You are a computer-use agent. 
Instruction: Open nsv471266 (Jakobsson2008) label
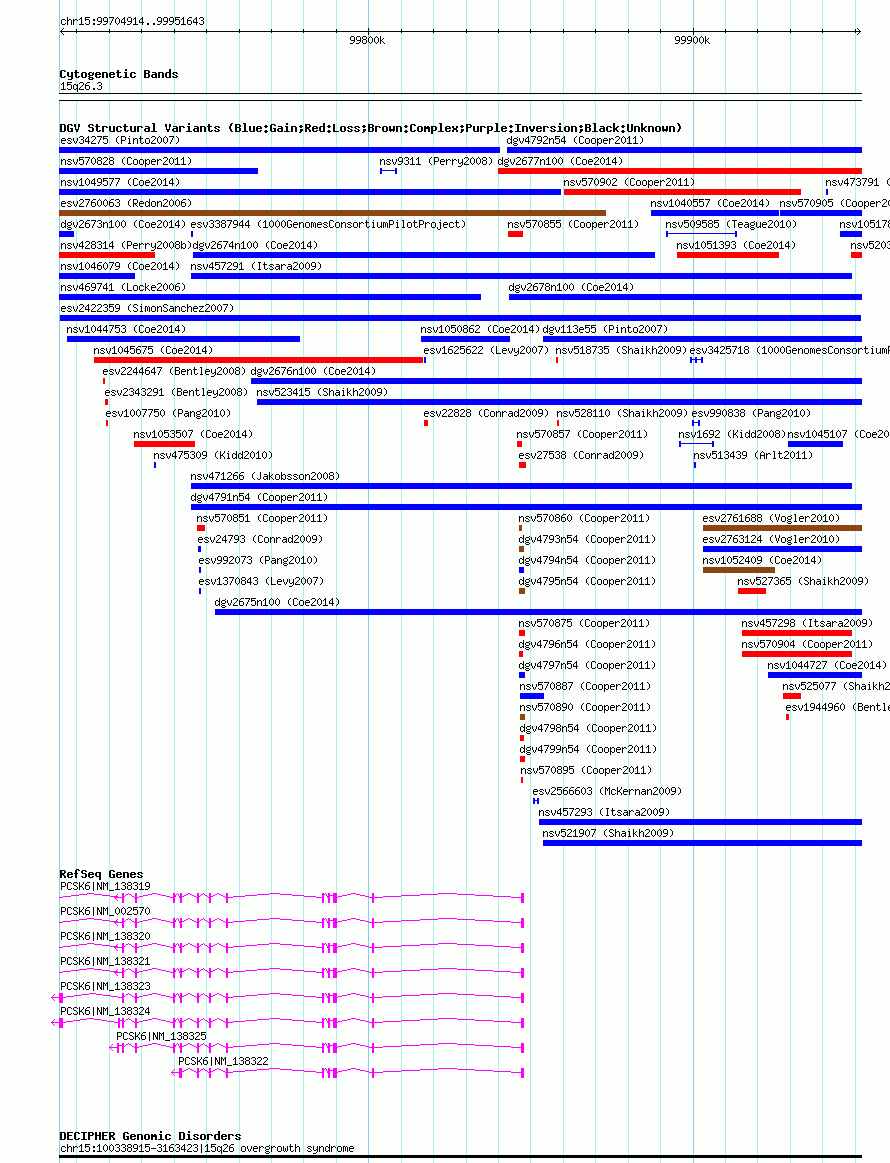click(x=265, y=476)
